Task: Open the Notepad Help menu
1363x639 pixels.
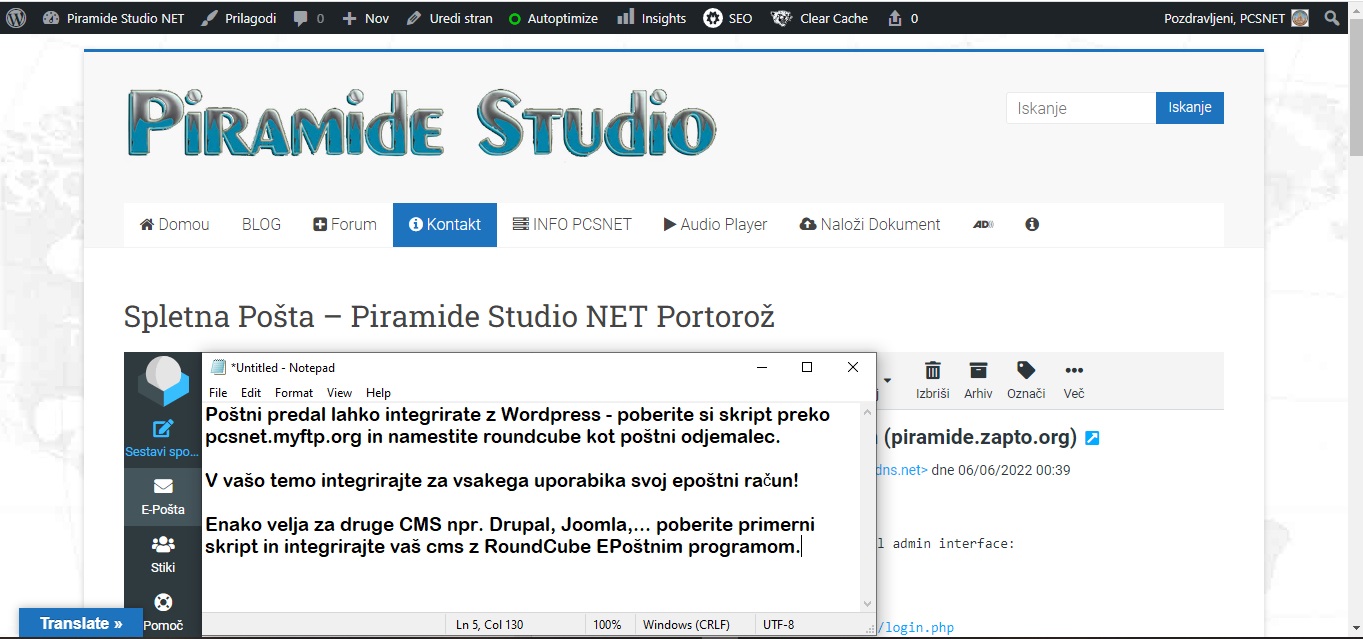Action: [378, 393]
